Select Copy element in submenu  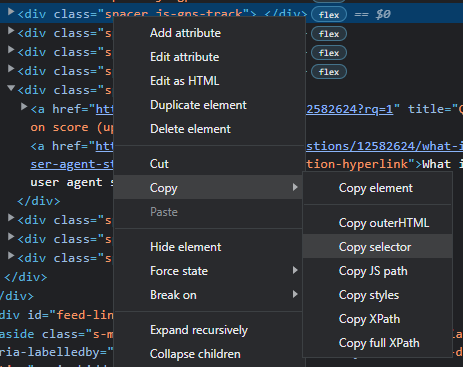coord(378,188)
